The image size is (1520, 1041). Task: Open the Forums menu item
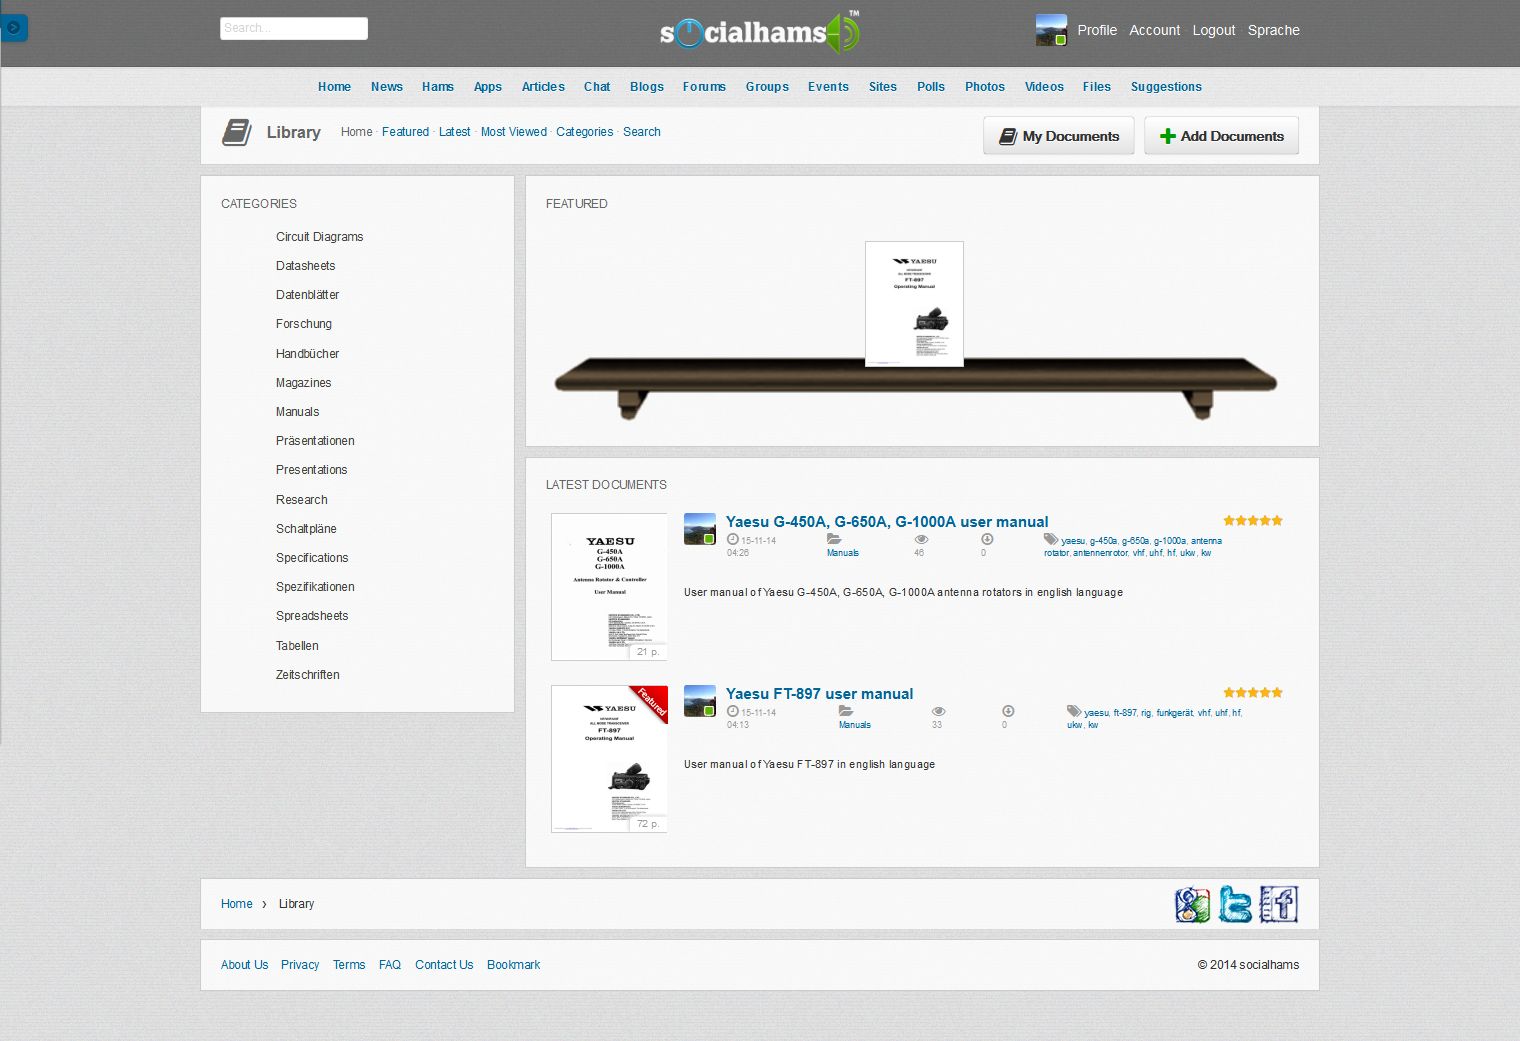(704, 87)
